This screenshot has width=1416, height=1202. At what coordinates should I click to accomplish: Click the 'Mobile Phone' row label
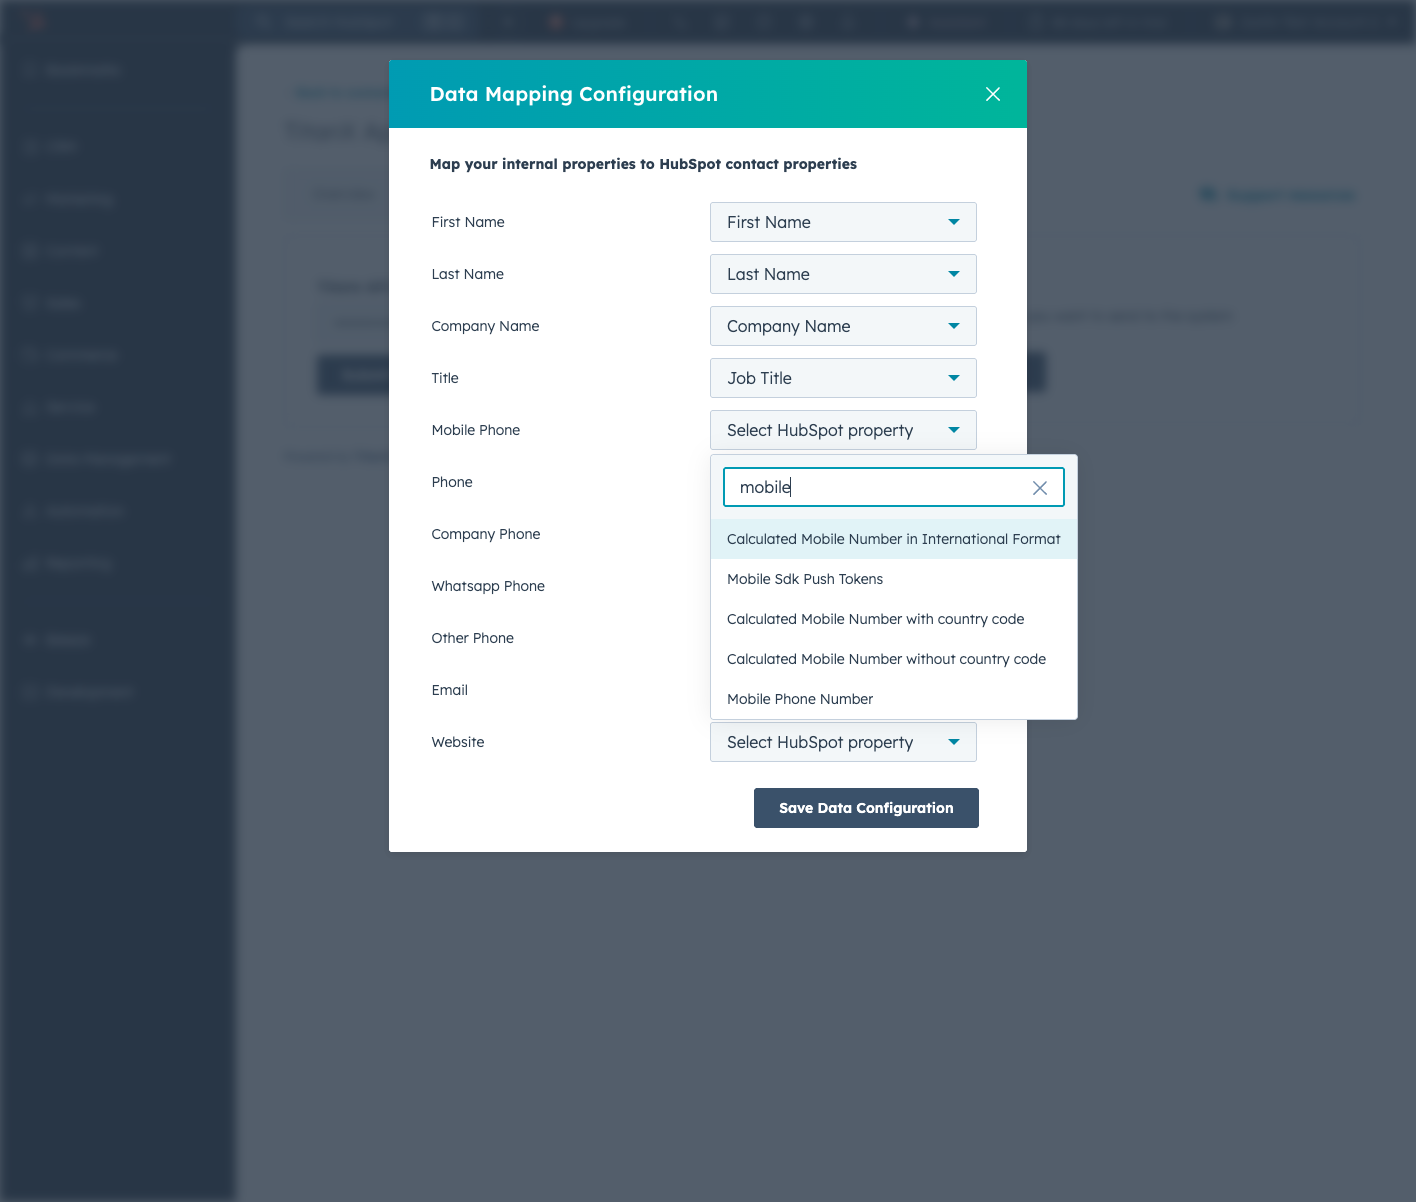click(476, 430)
